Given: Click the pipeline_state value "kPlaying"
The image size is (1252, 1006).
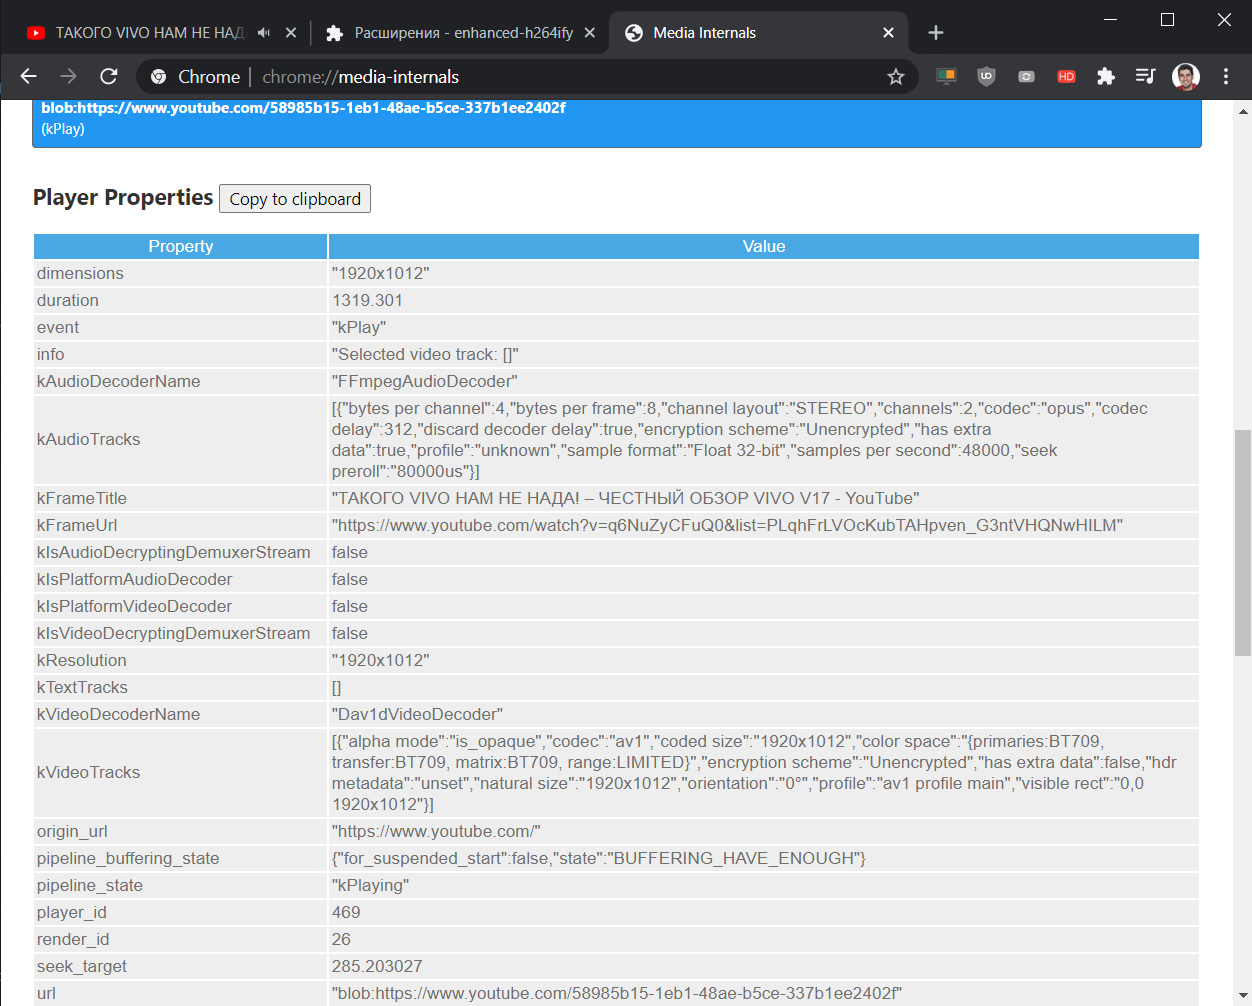Looking at the screenshot, I should (x=370, y=885).
